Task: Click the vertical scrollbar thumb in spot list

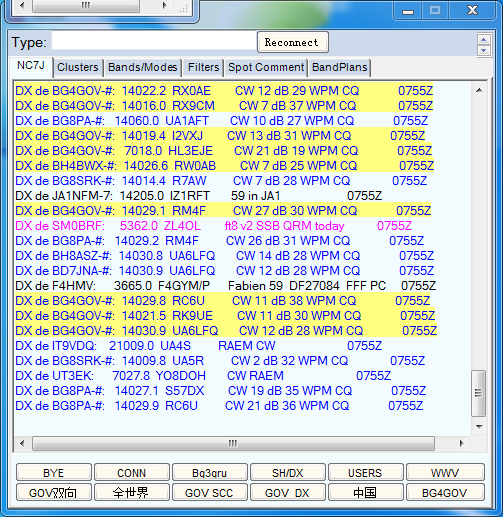Action: pos(479,393)
